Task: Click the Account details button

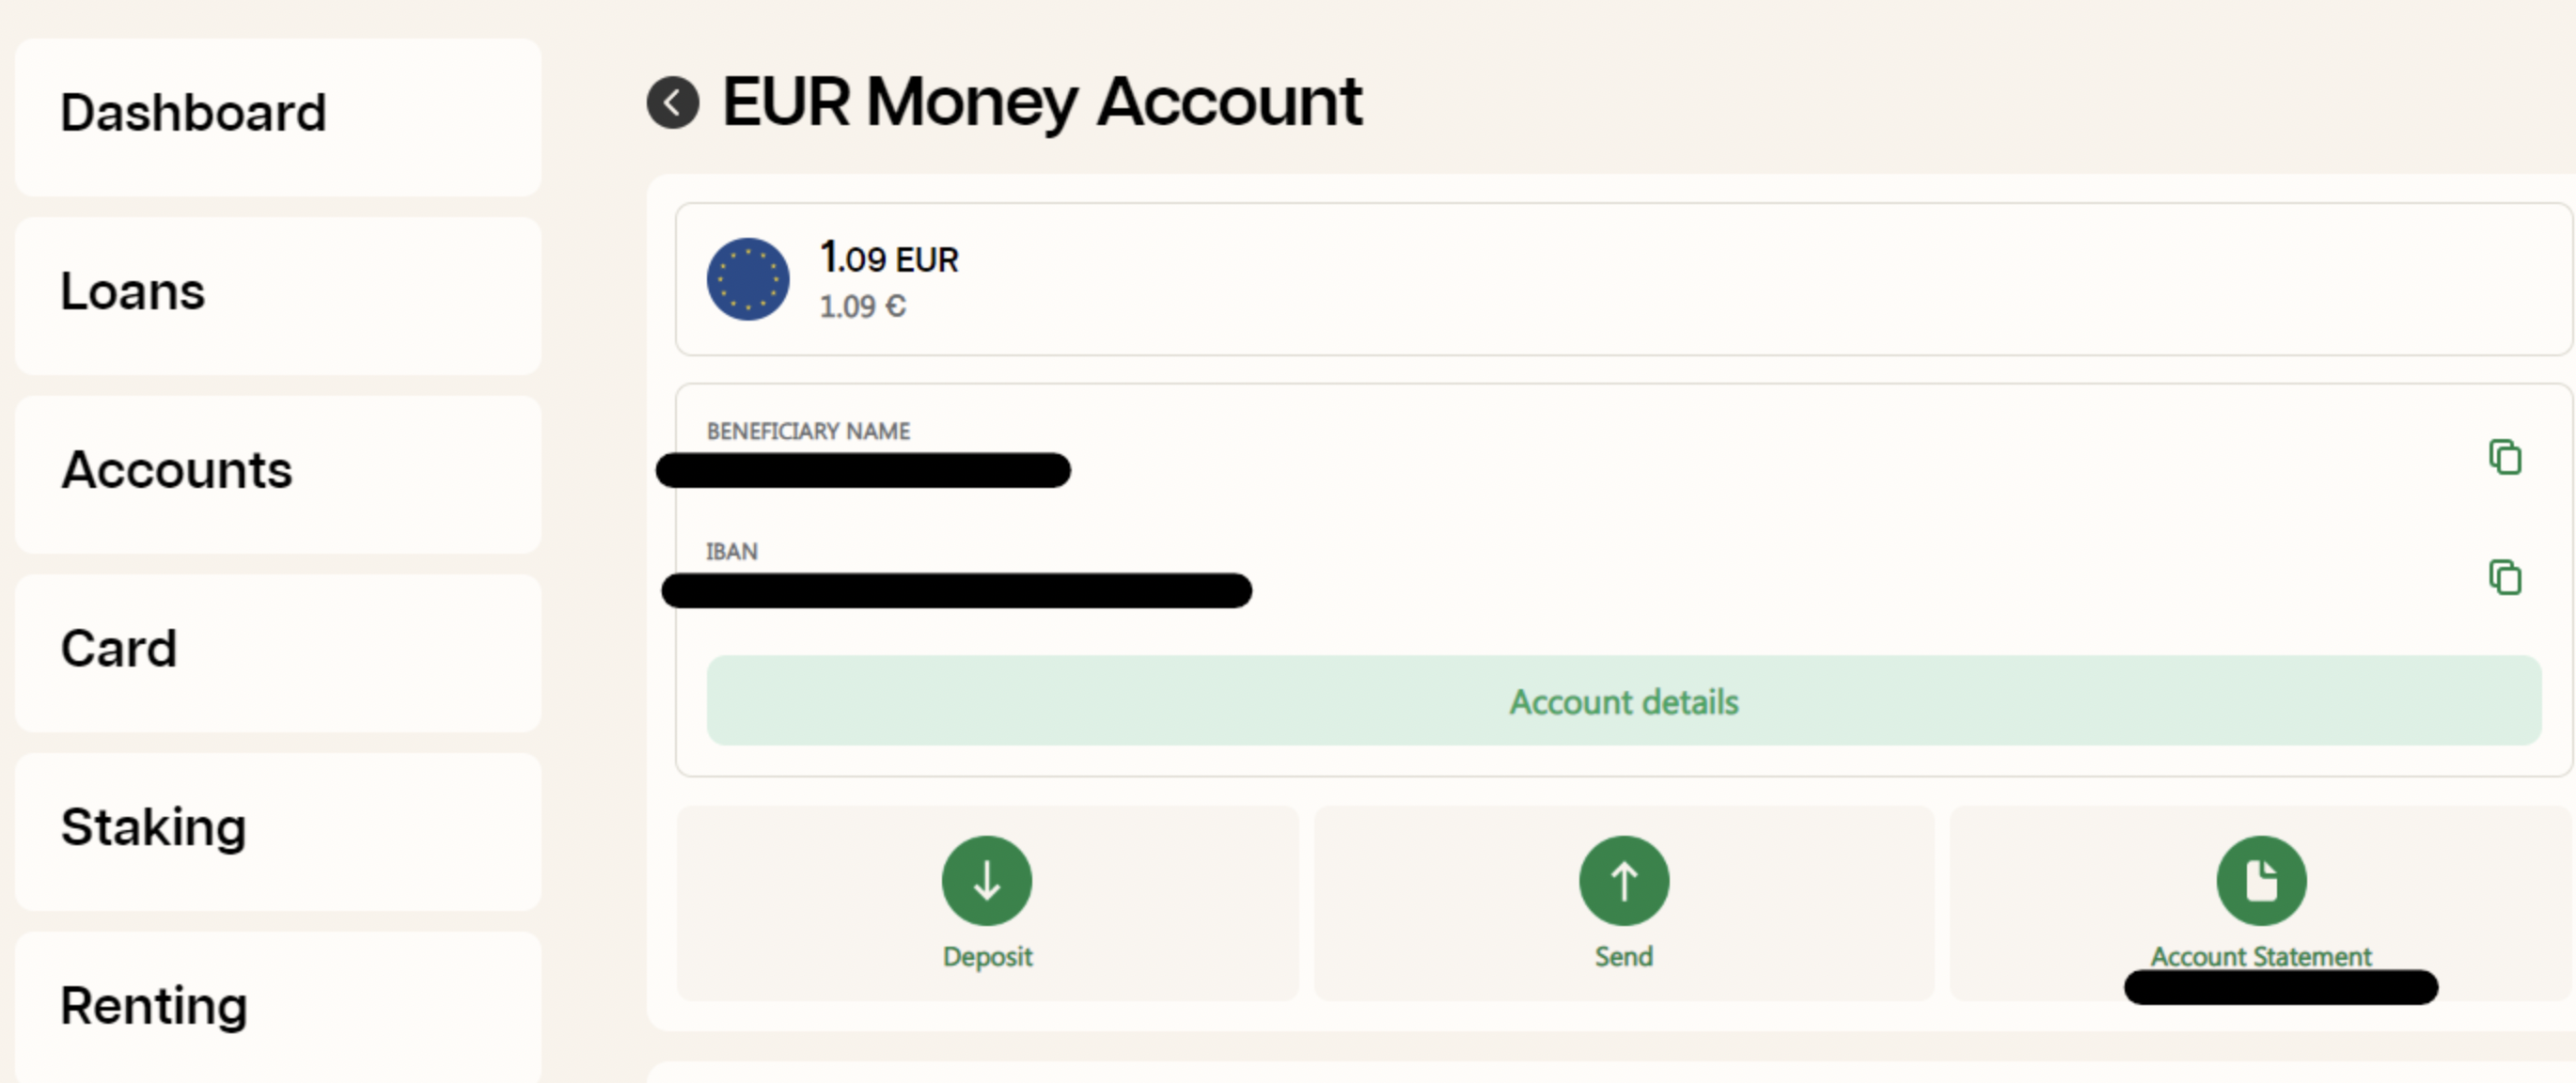Action: click(1624, 701)
